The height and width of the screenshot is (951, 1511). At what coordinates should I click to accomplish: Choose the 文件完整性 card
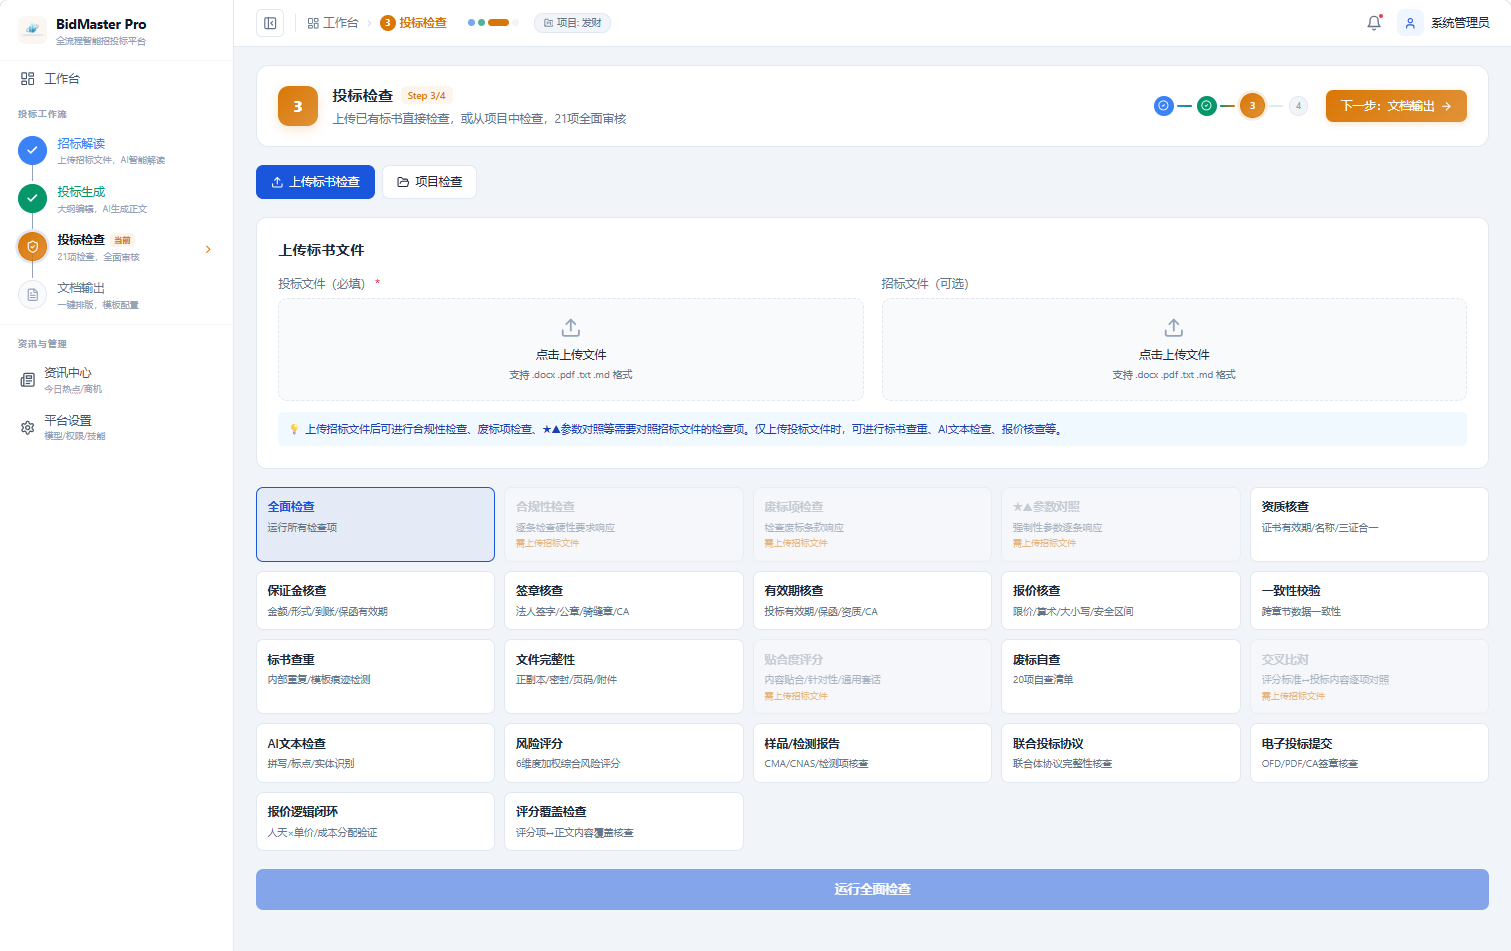624,676
